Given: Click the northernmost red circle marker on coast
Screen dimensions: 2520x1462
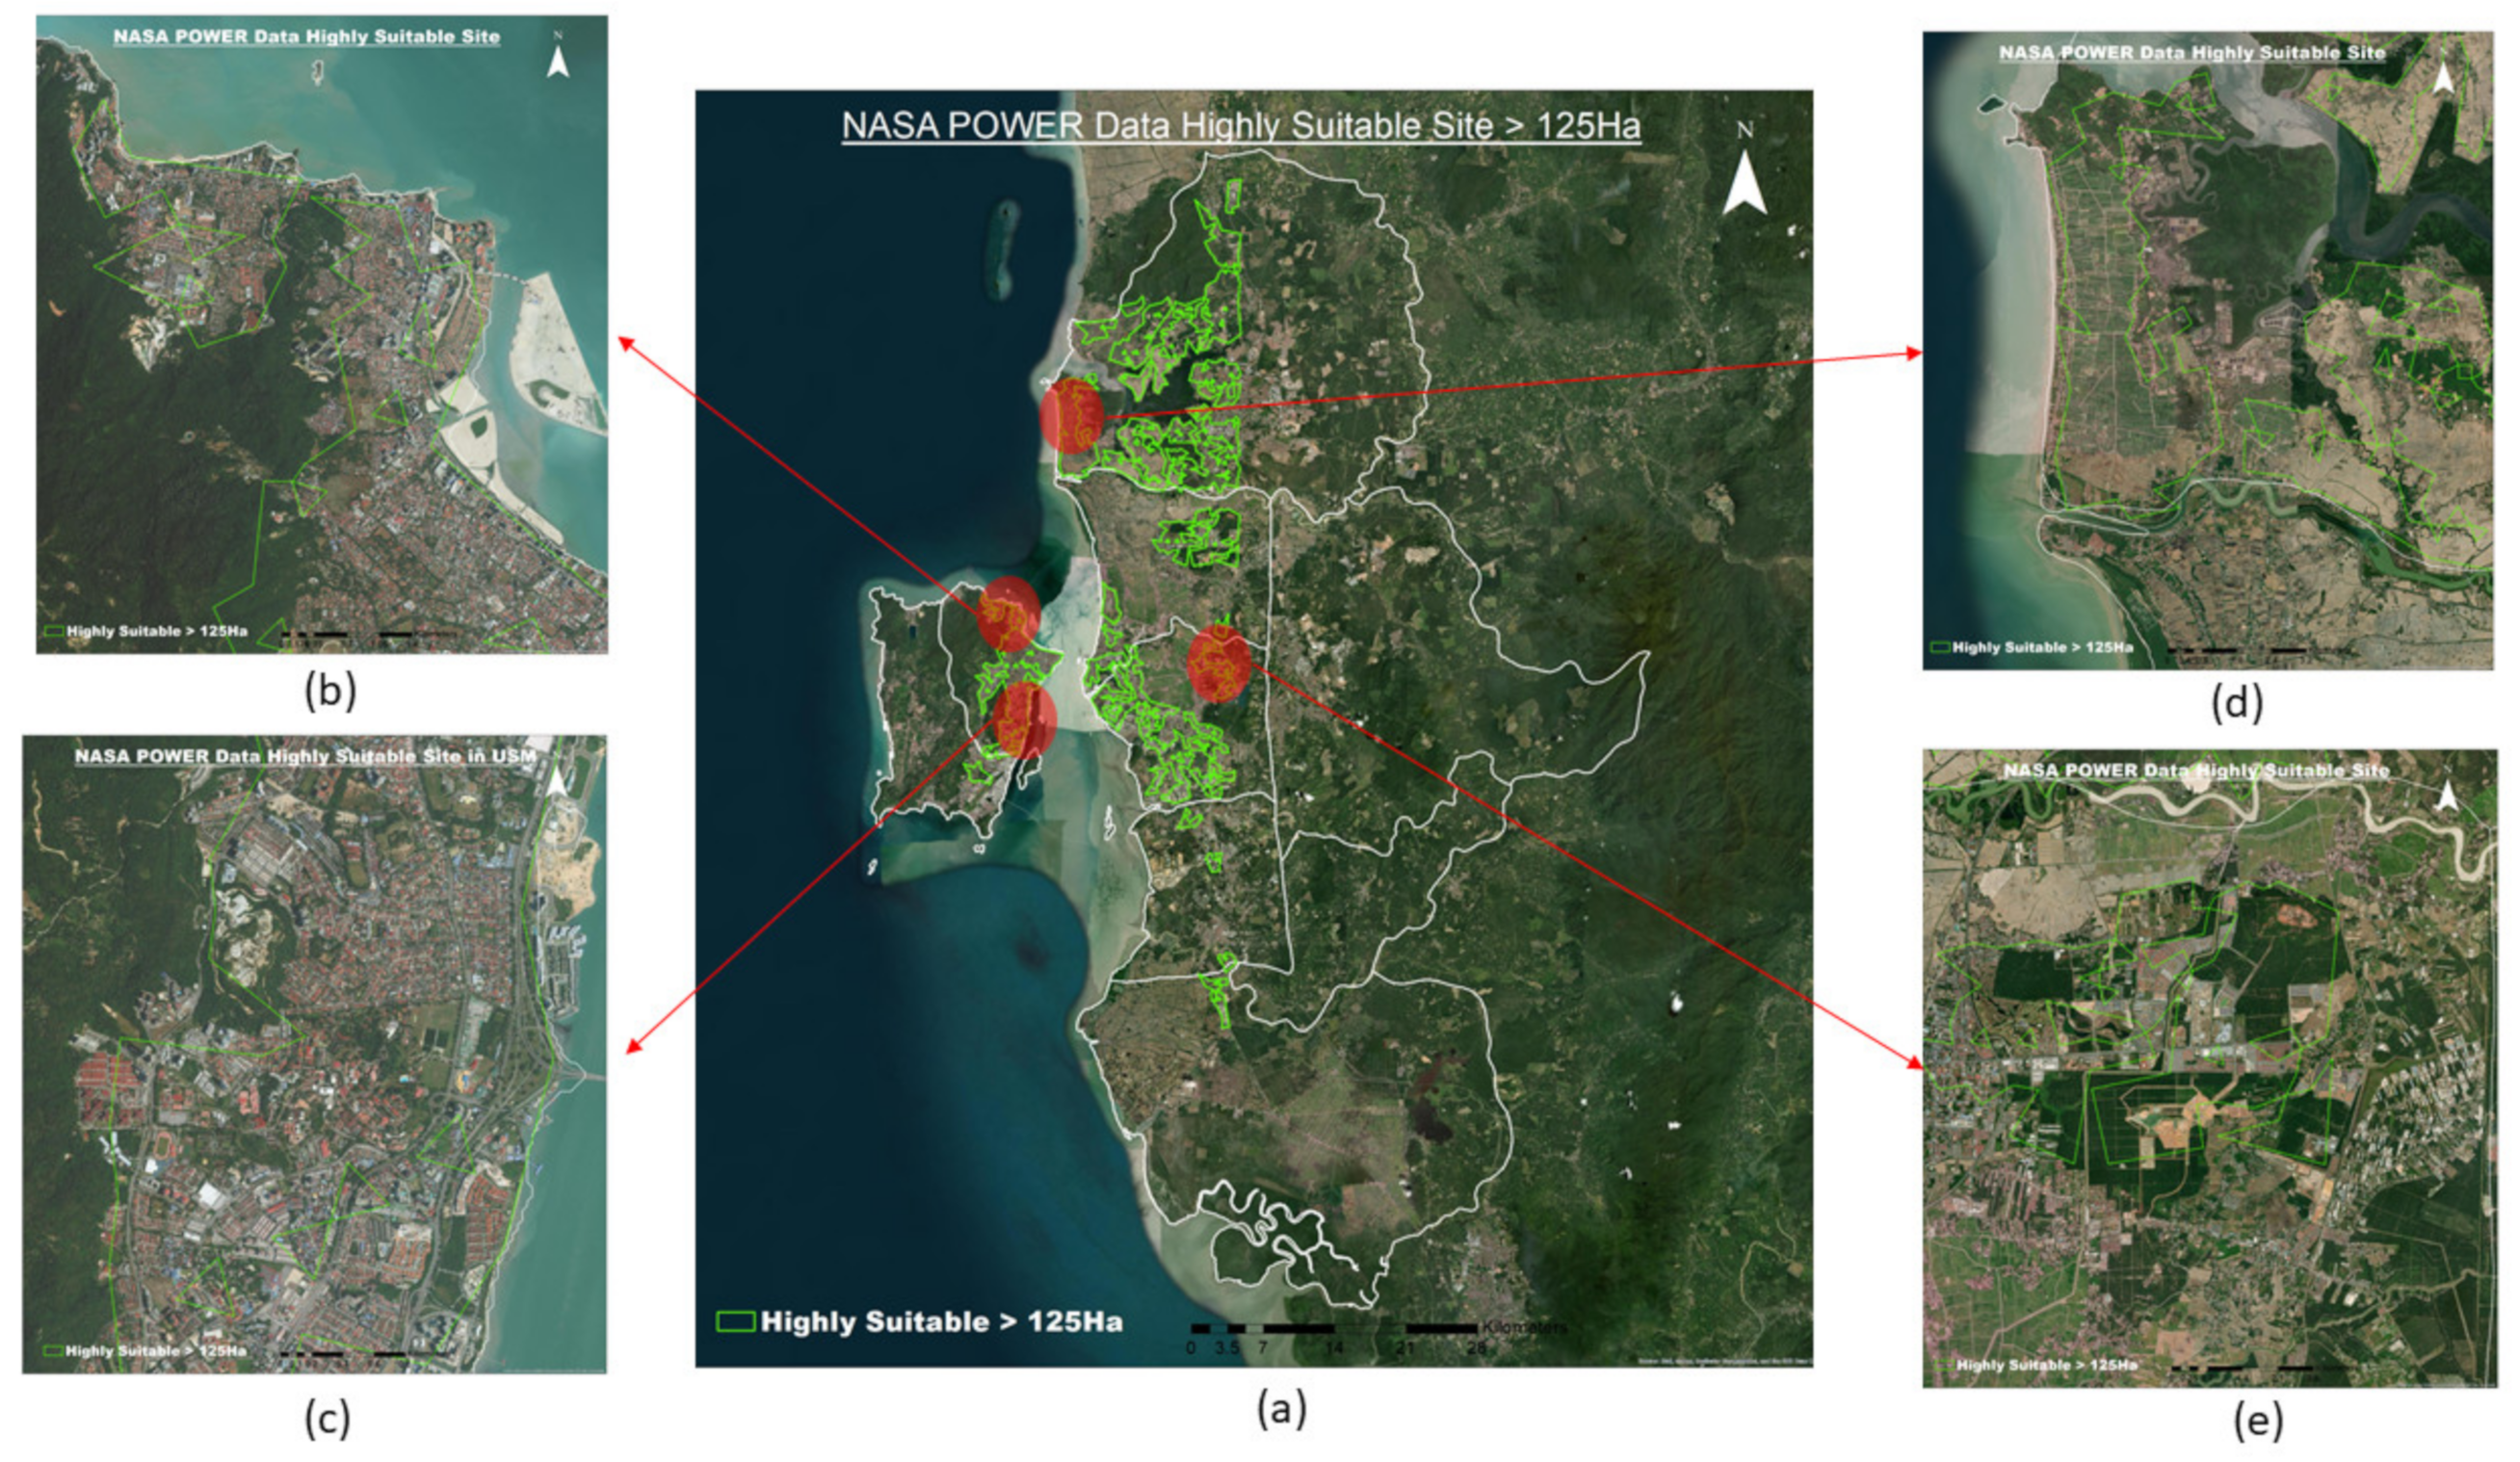Looking at the screenshot, I should 1071,415.
